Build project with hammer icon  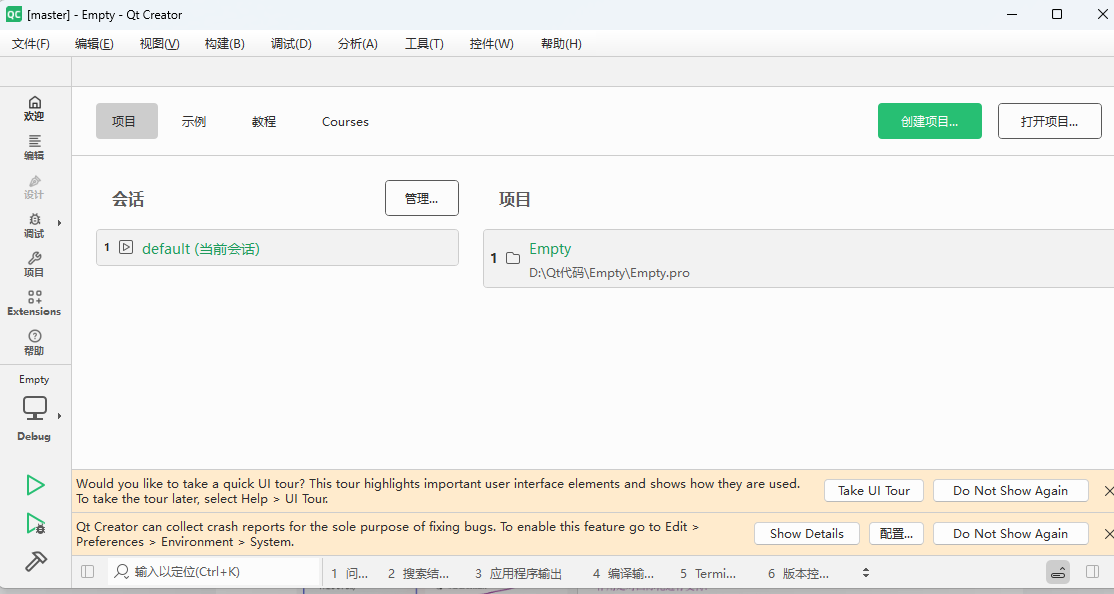pyautogui.click(x=35, y=562)
